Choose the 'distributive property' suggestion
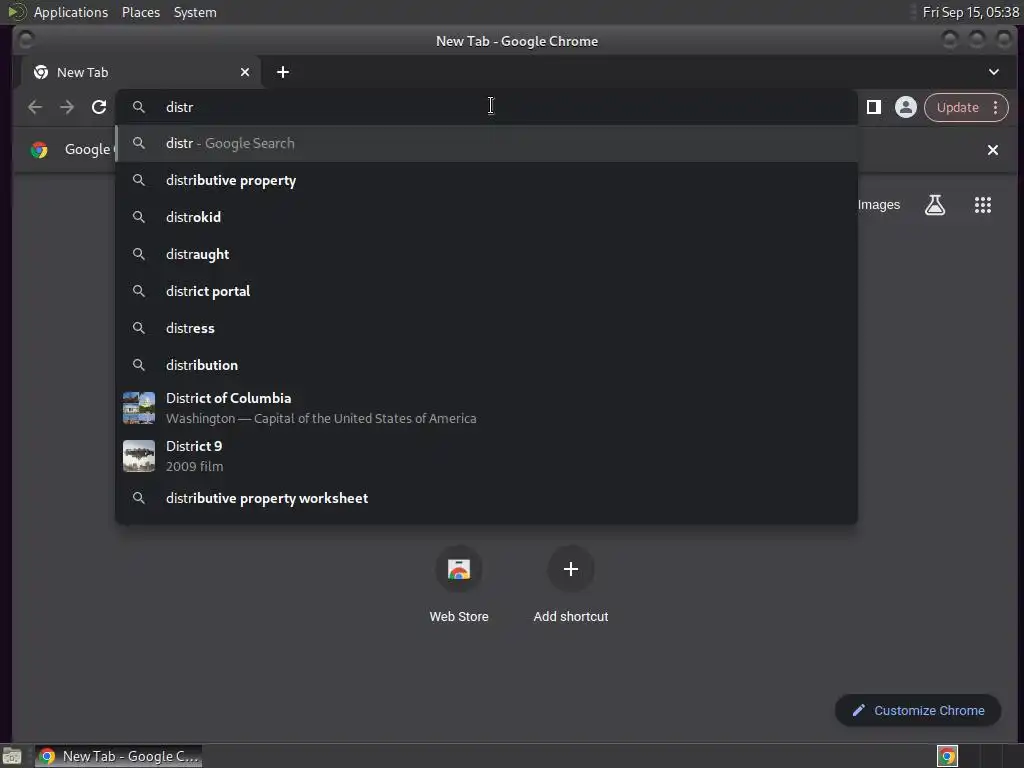Screen dimensions: 1024x768 pyautogui.click(x=486, y=180)
